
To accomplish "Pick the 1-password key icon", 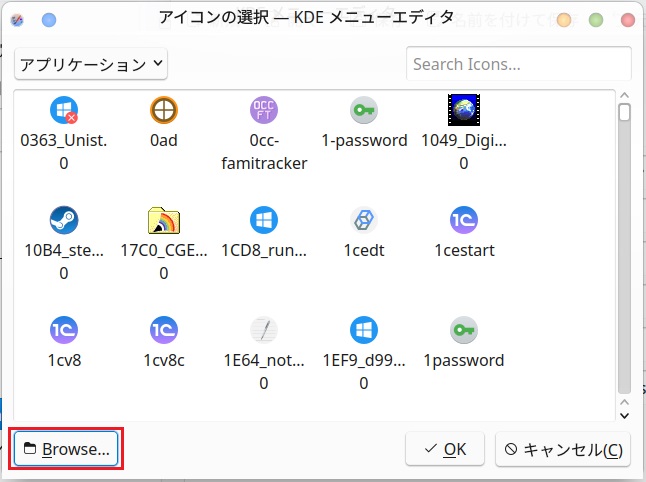I will (364, 110).
